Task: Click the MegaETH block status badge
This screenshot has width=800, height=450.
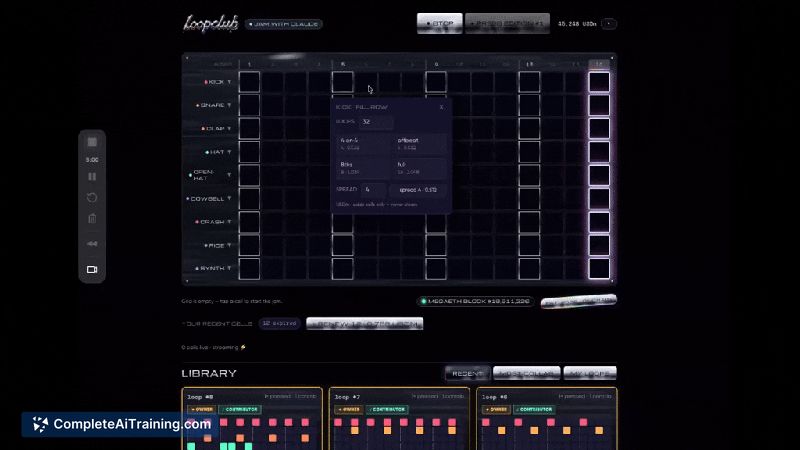Action: coord(475,302)
